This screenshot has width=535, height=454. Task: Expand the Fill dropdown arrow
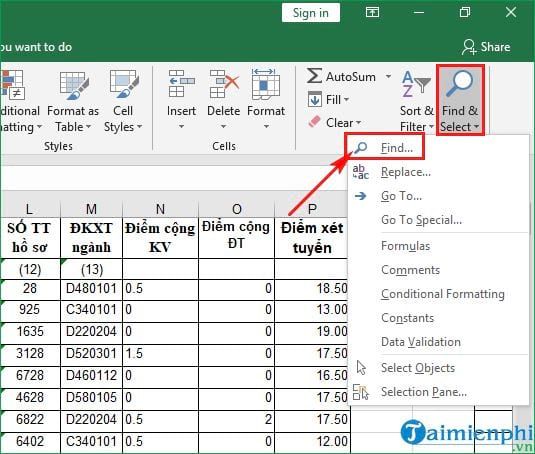(346, 100)
